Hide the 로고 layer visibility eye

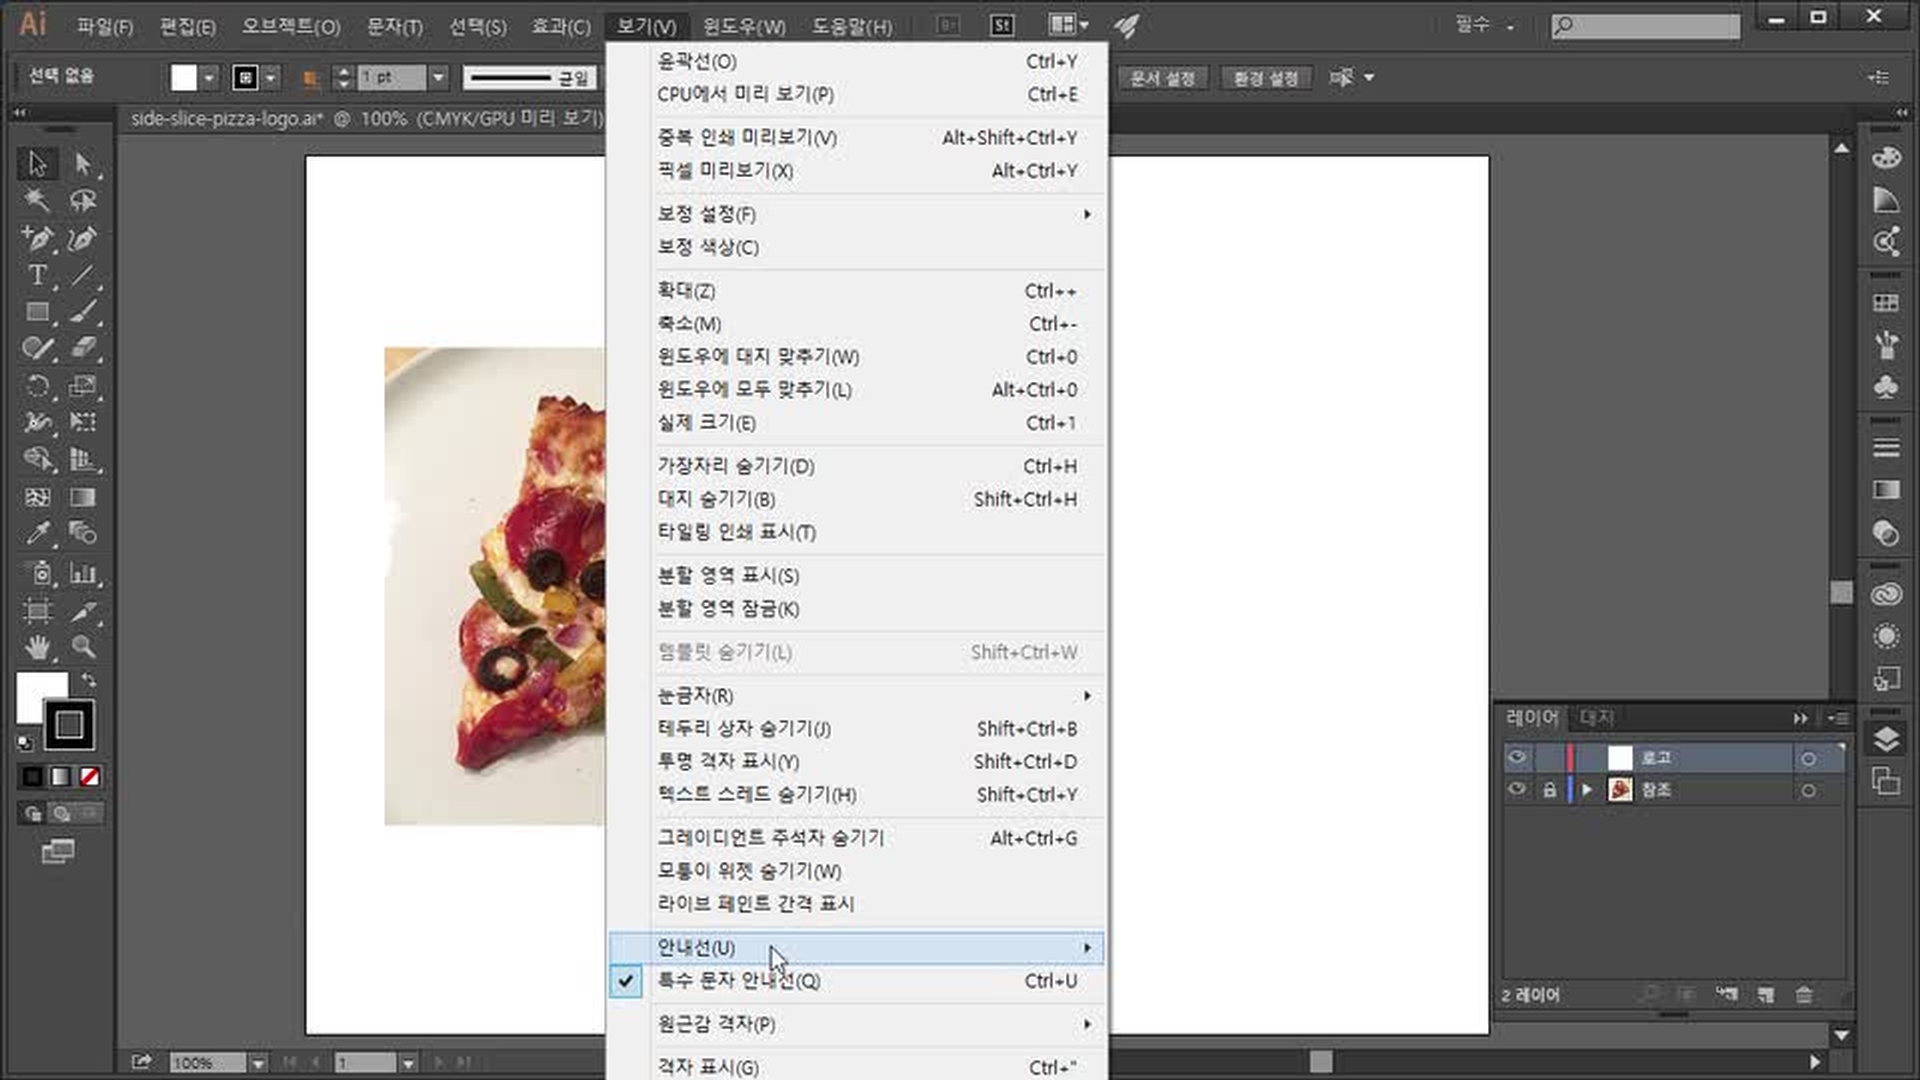coord(1517,758)
